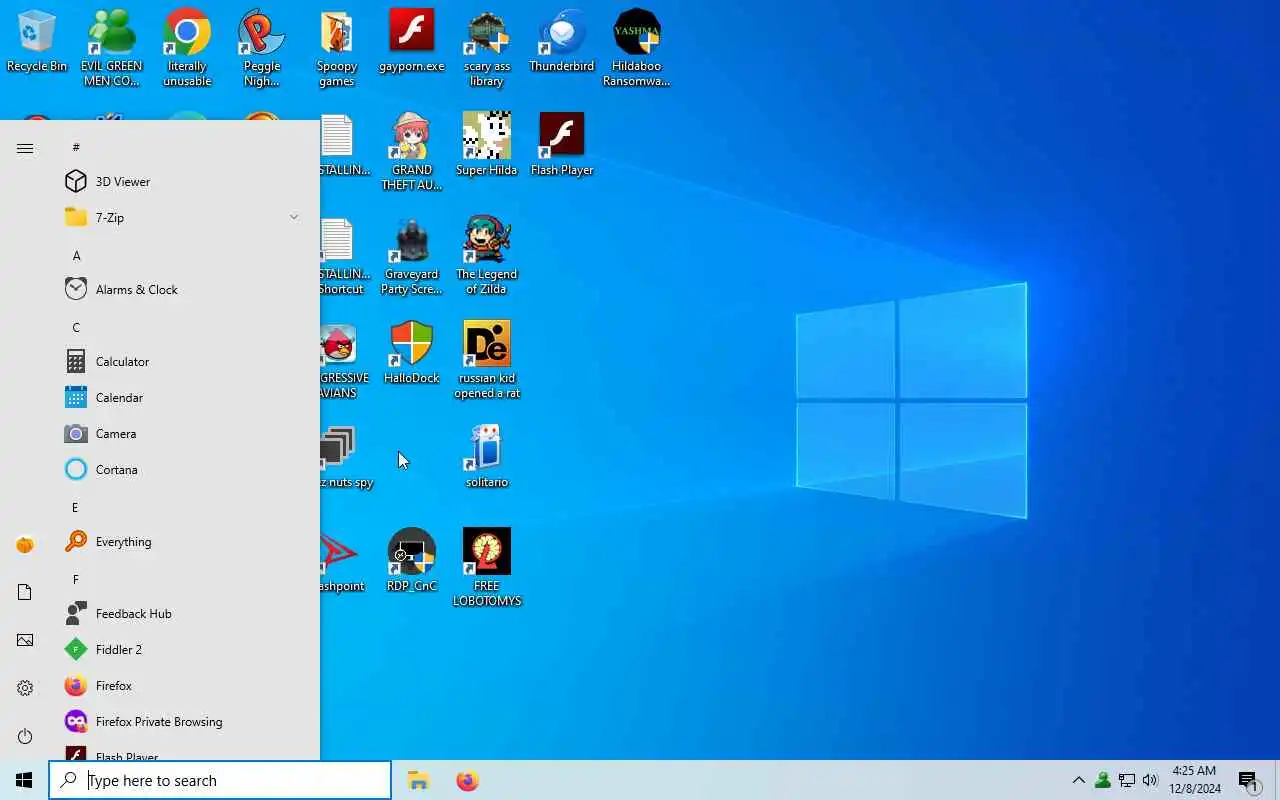
Task: Jump to the F letter header
Action: (x=75, y=579)
